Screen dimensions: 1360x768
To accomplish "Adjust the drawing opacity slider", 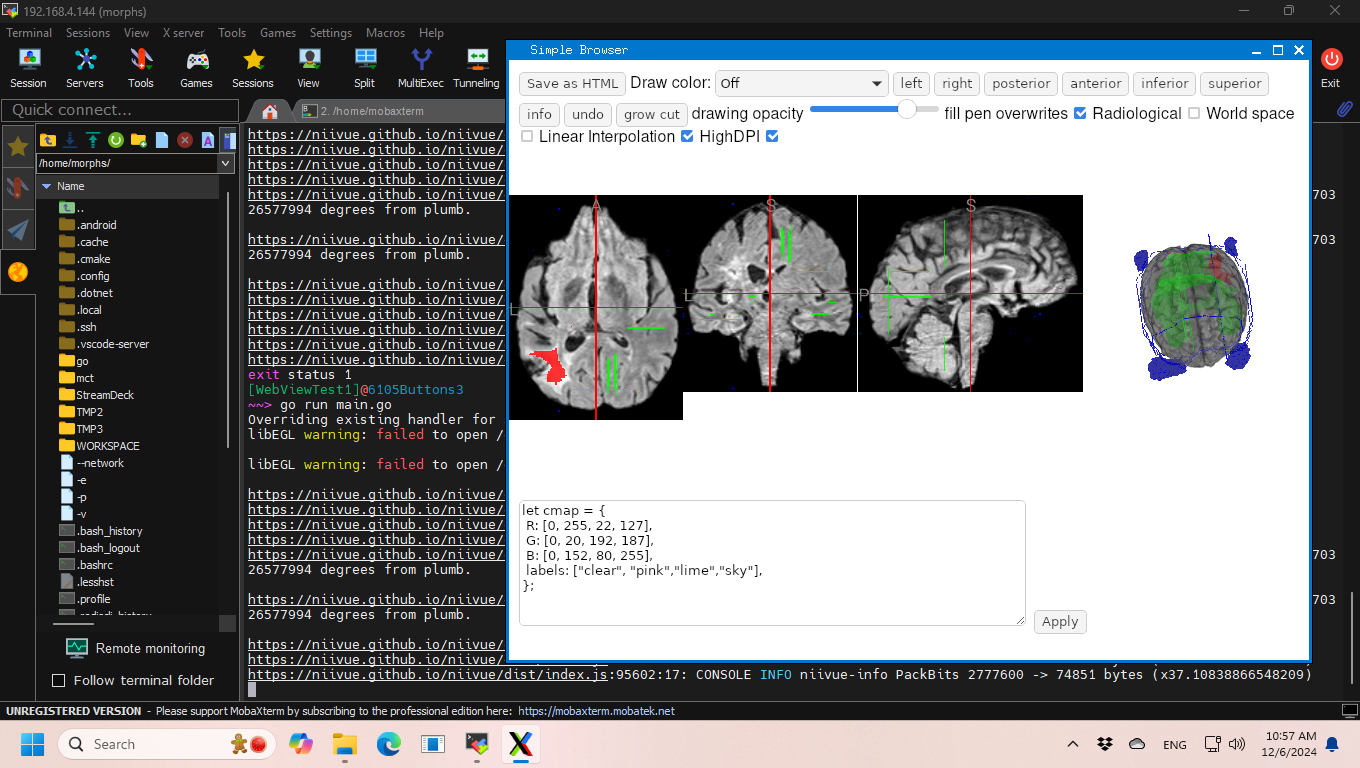I will 874,109.
